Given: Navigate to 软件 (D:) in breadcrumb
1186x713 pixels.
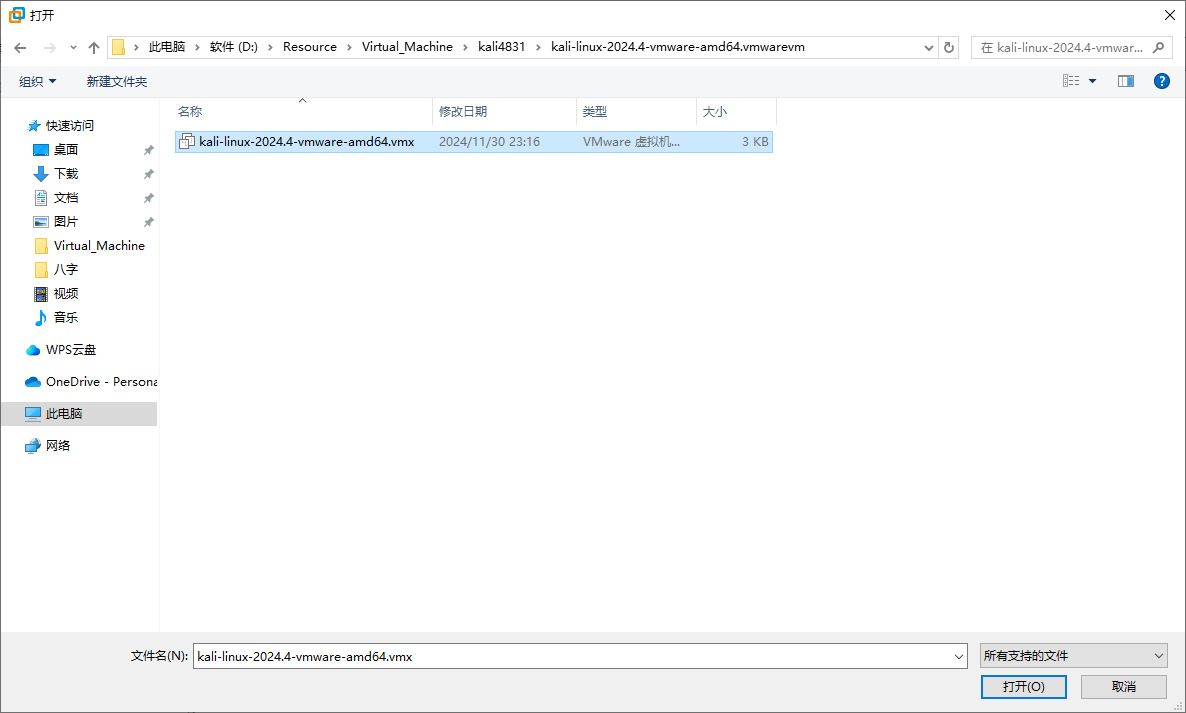Looking at the screenshot, I should pyautogui.click(x=234, y=47).
